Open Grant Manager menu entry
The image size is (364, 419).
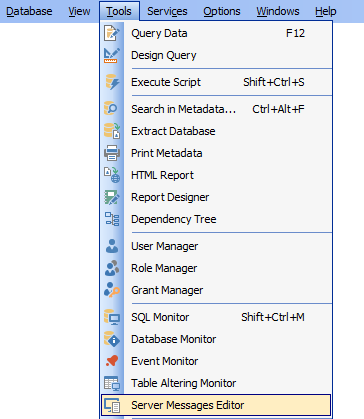coord(216,290)
